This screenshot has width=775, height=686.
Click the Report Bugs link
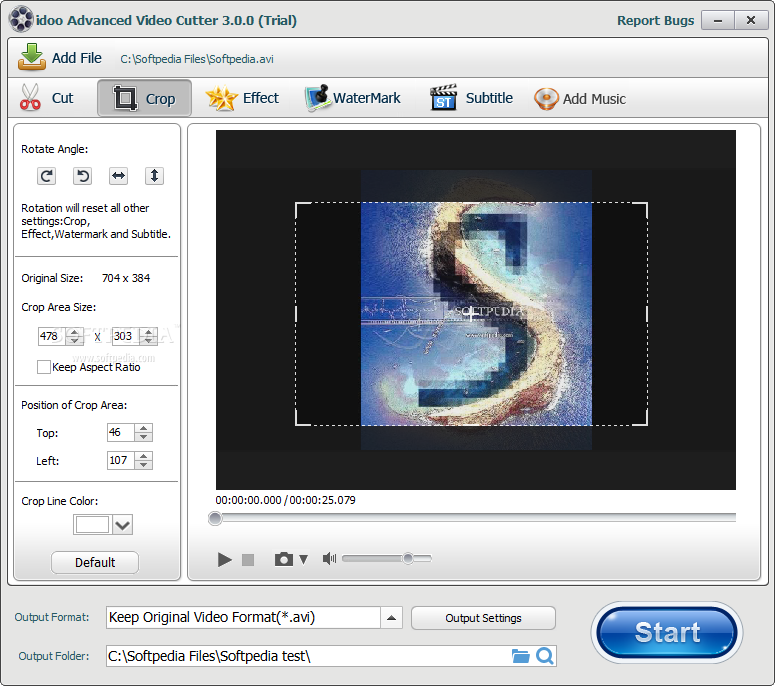pos(655,21)
